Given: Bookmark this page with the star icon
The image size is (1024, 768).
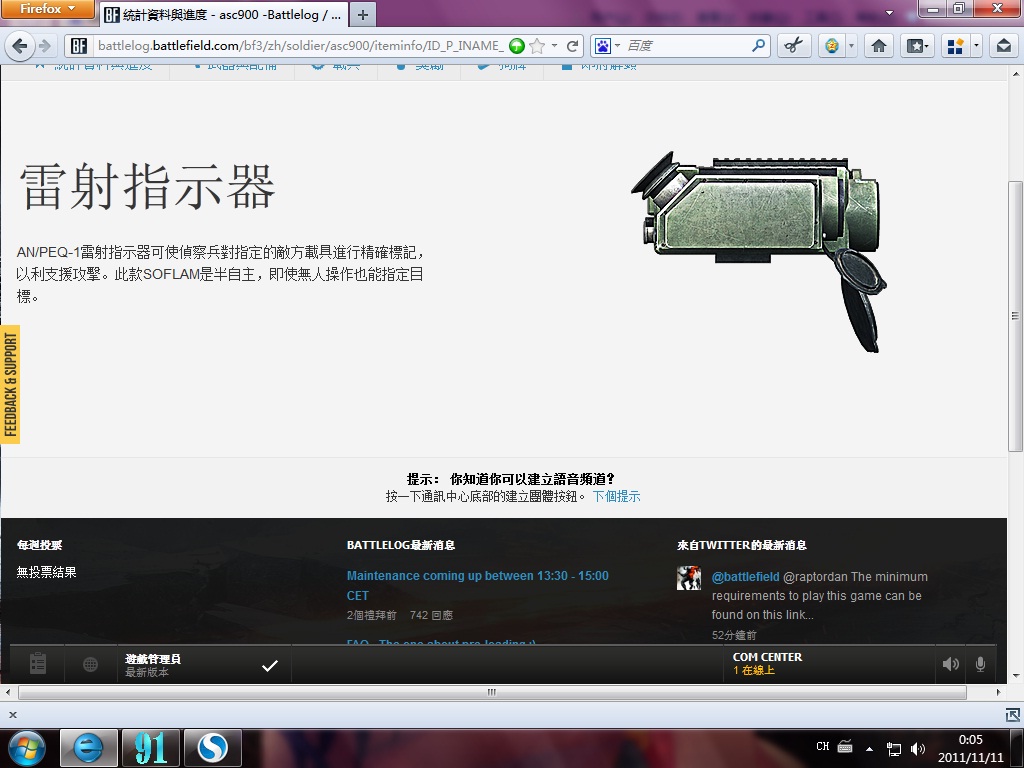Looking at the screenshot, I should [x=537, y=46].
